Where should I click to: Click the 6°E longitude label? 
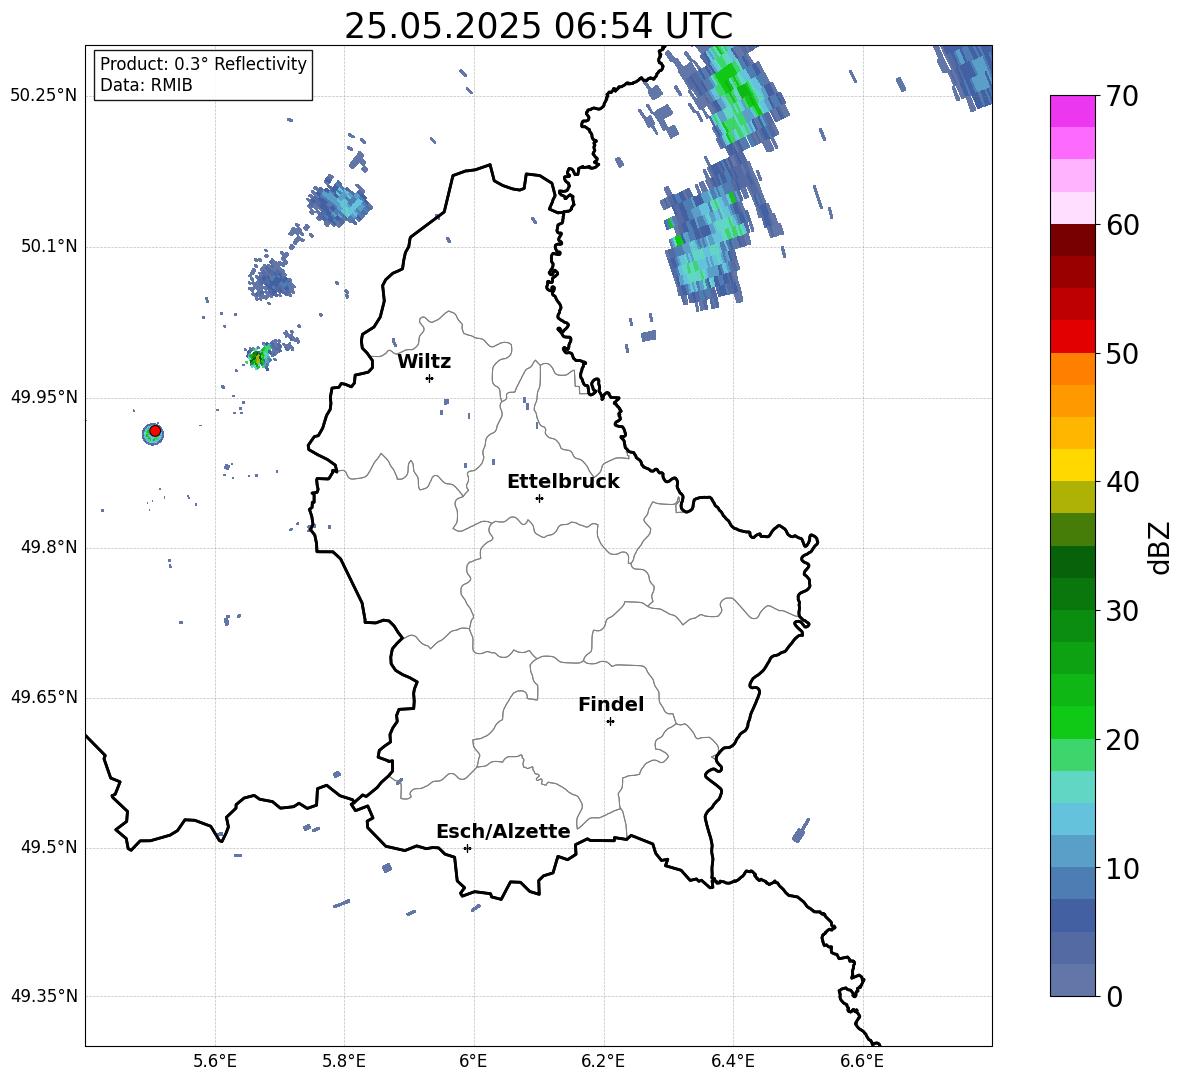[x=473, y=1062]
